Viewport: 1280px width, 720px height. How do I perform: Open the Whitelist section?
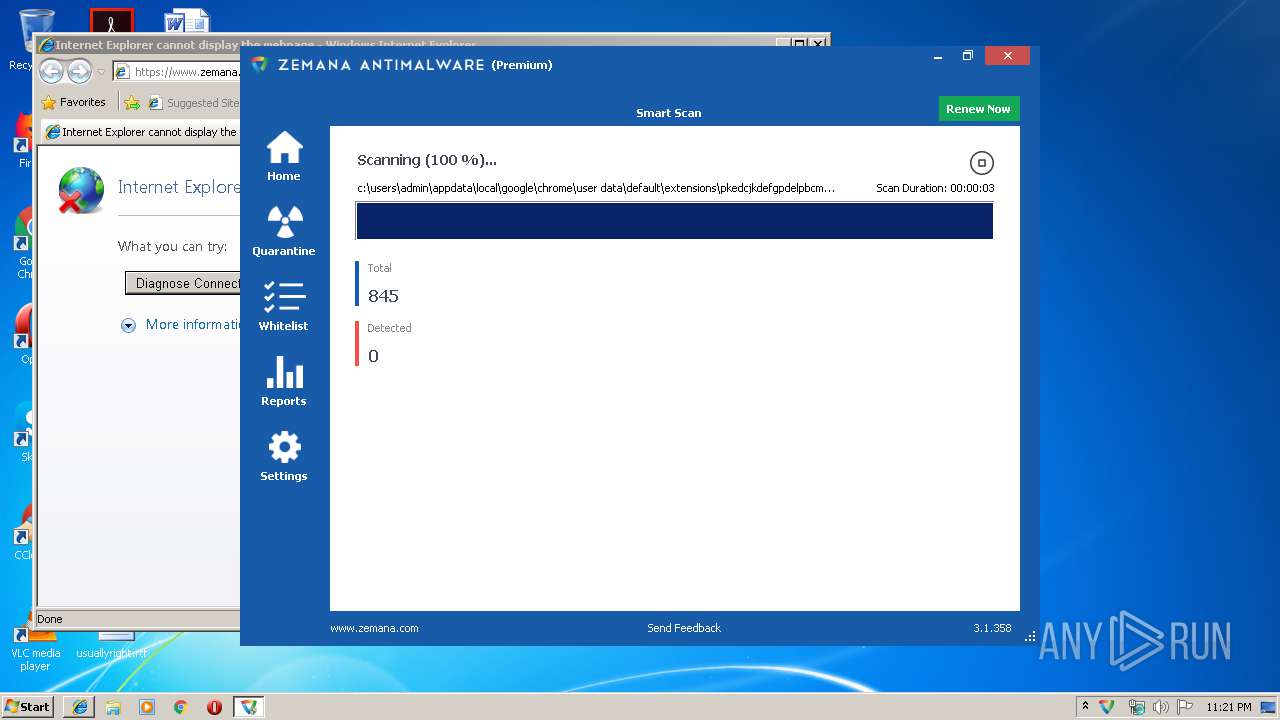[284, 306]
